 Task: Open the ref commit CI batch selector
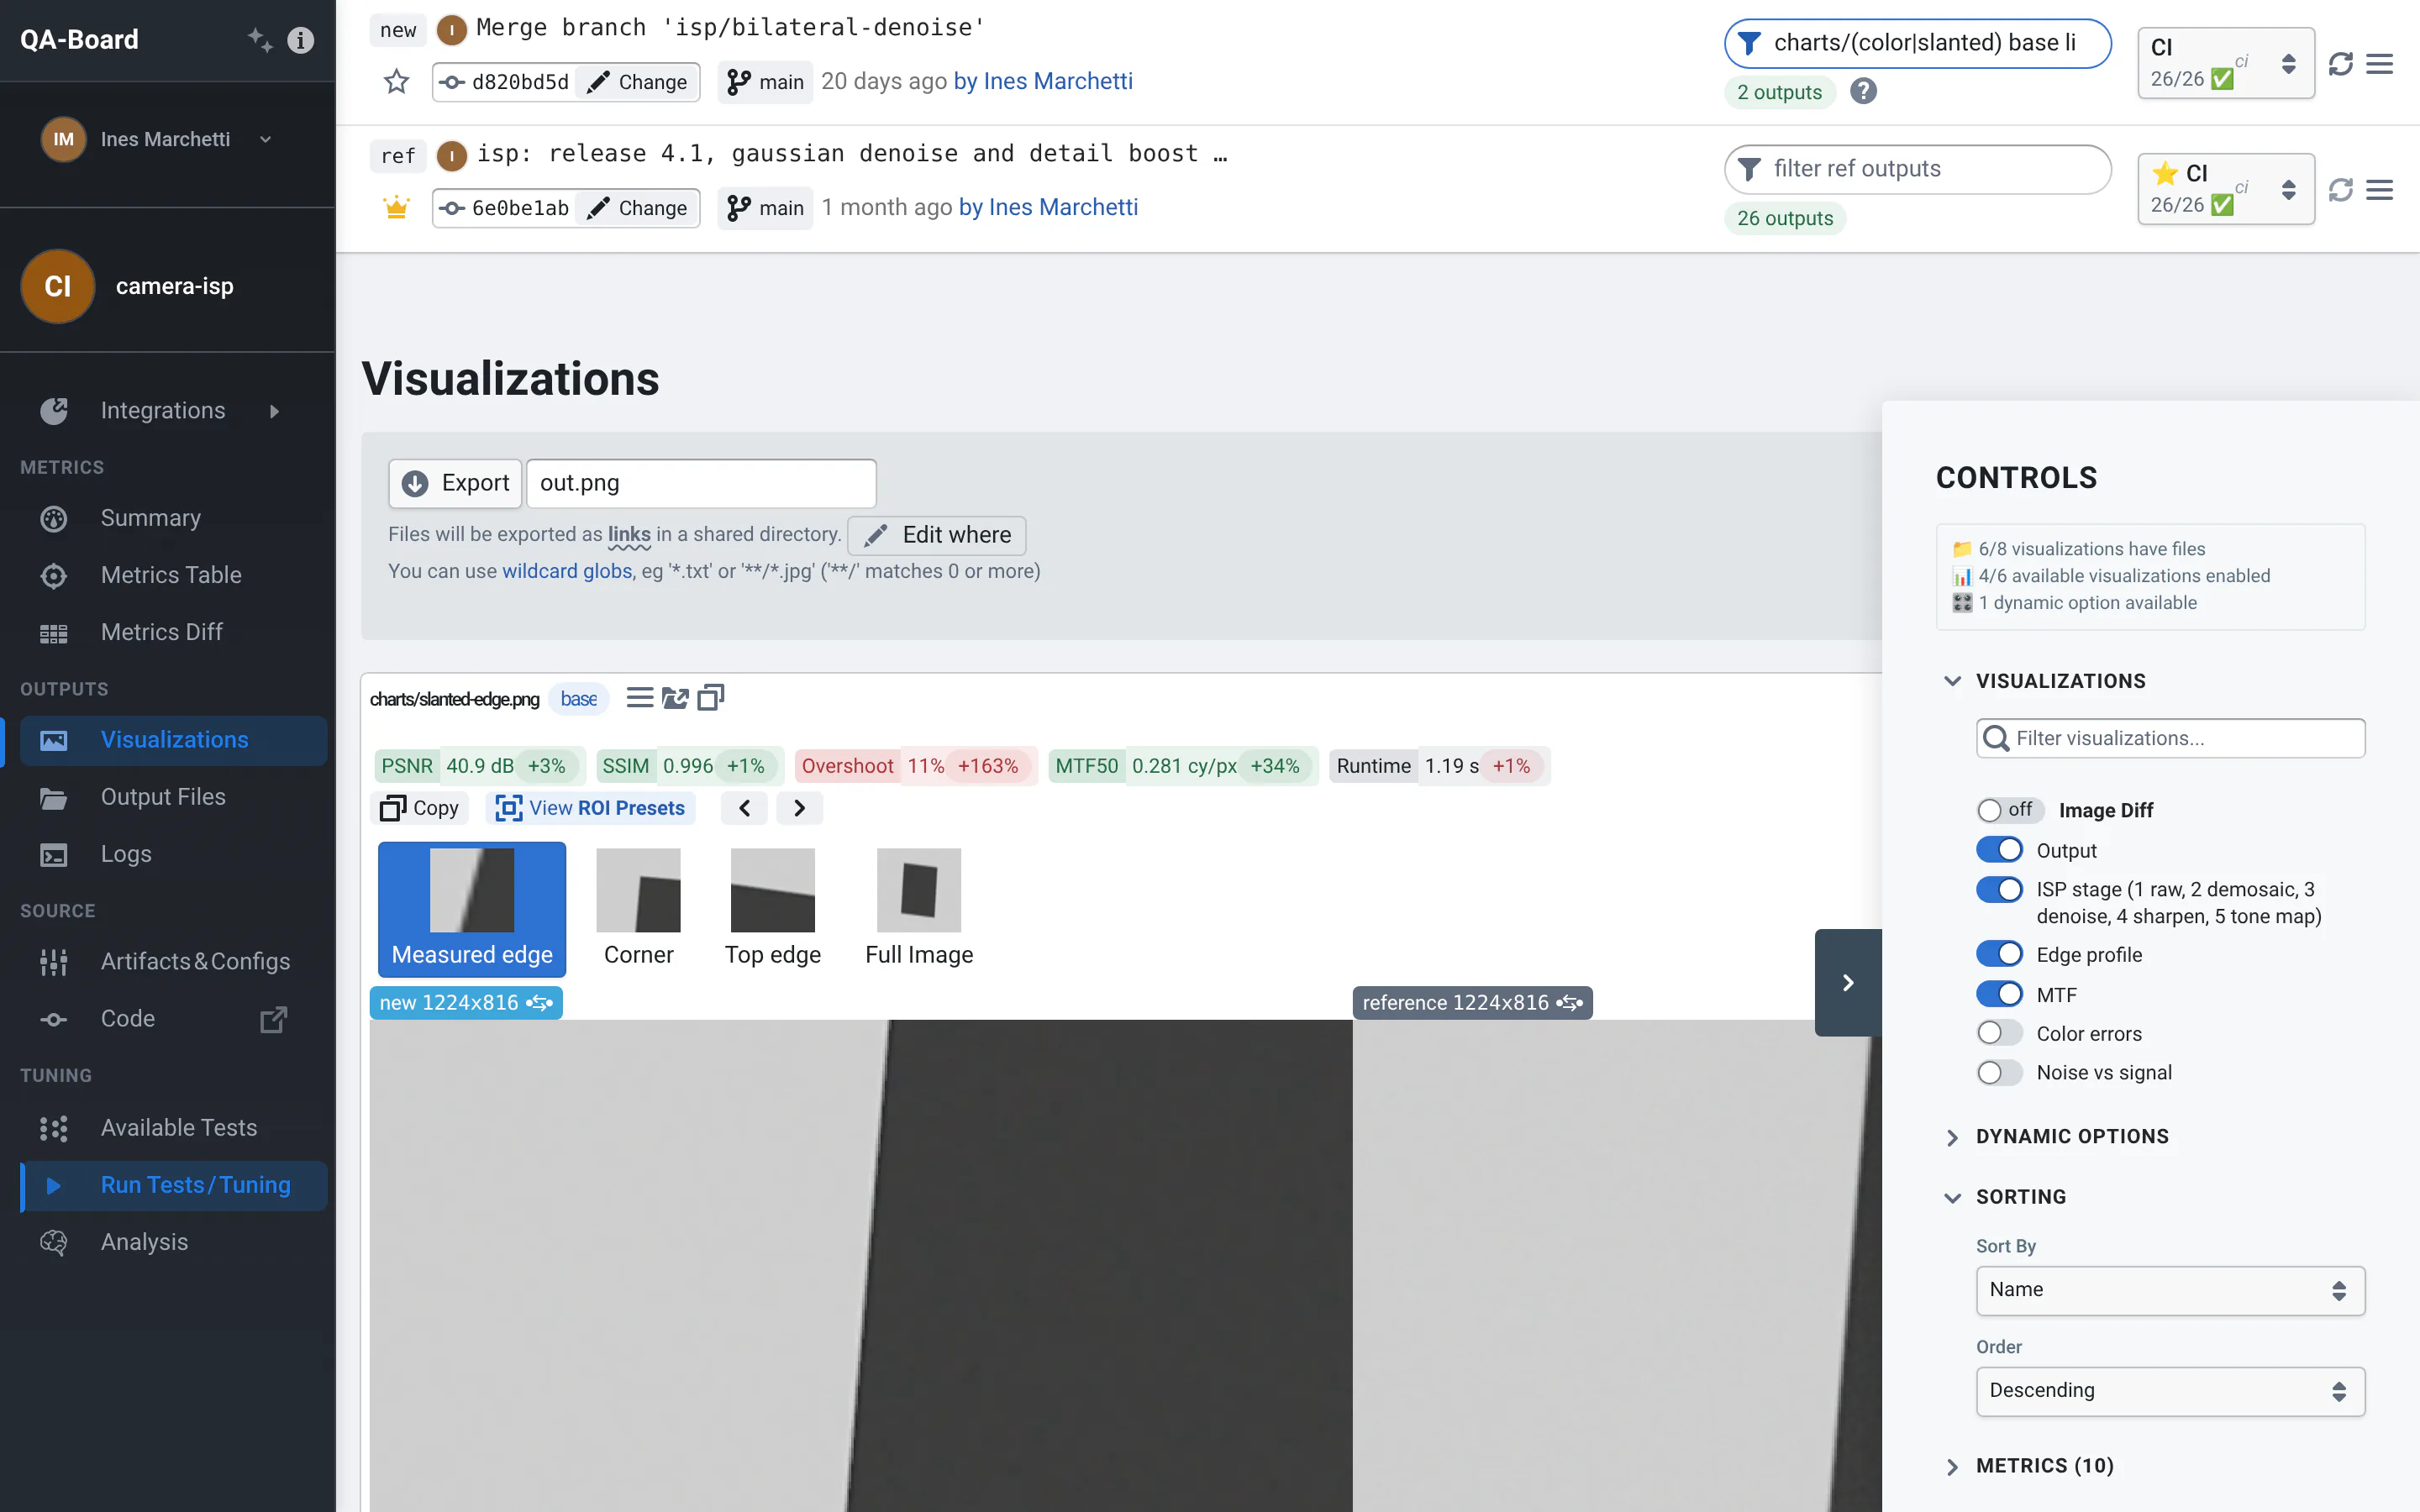[2226, 189]
